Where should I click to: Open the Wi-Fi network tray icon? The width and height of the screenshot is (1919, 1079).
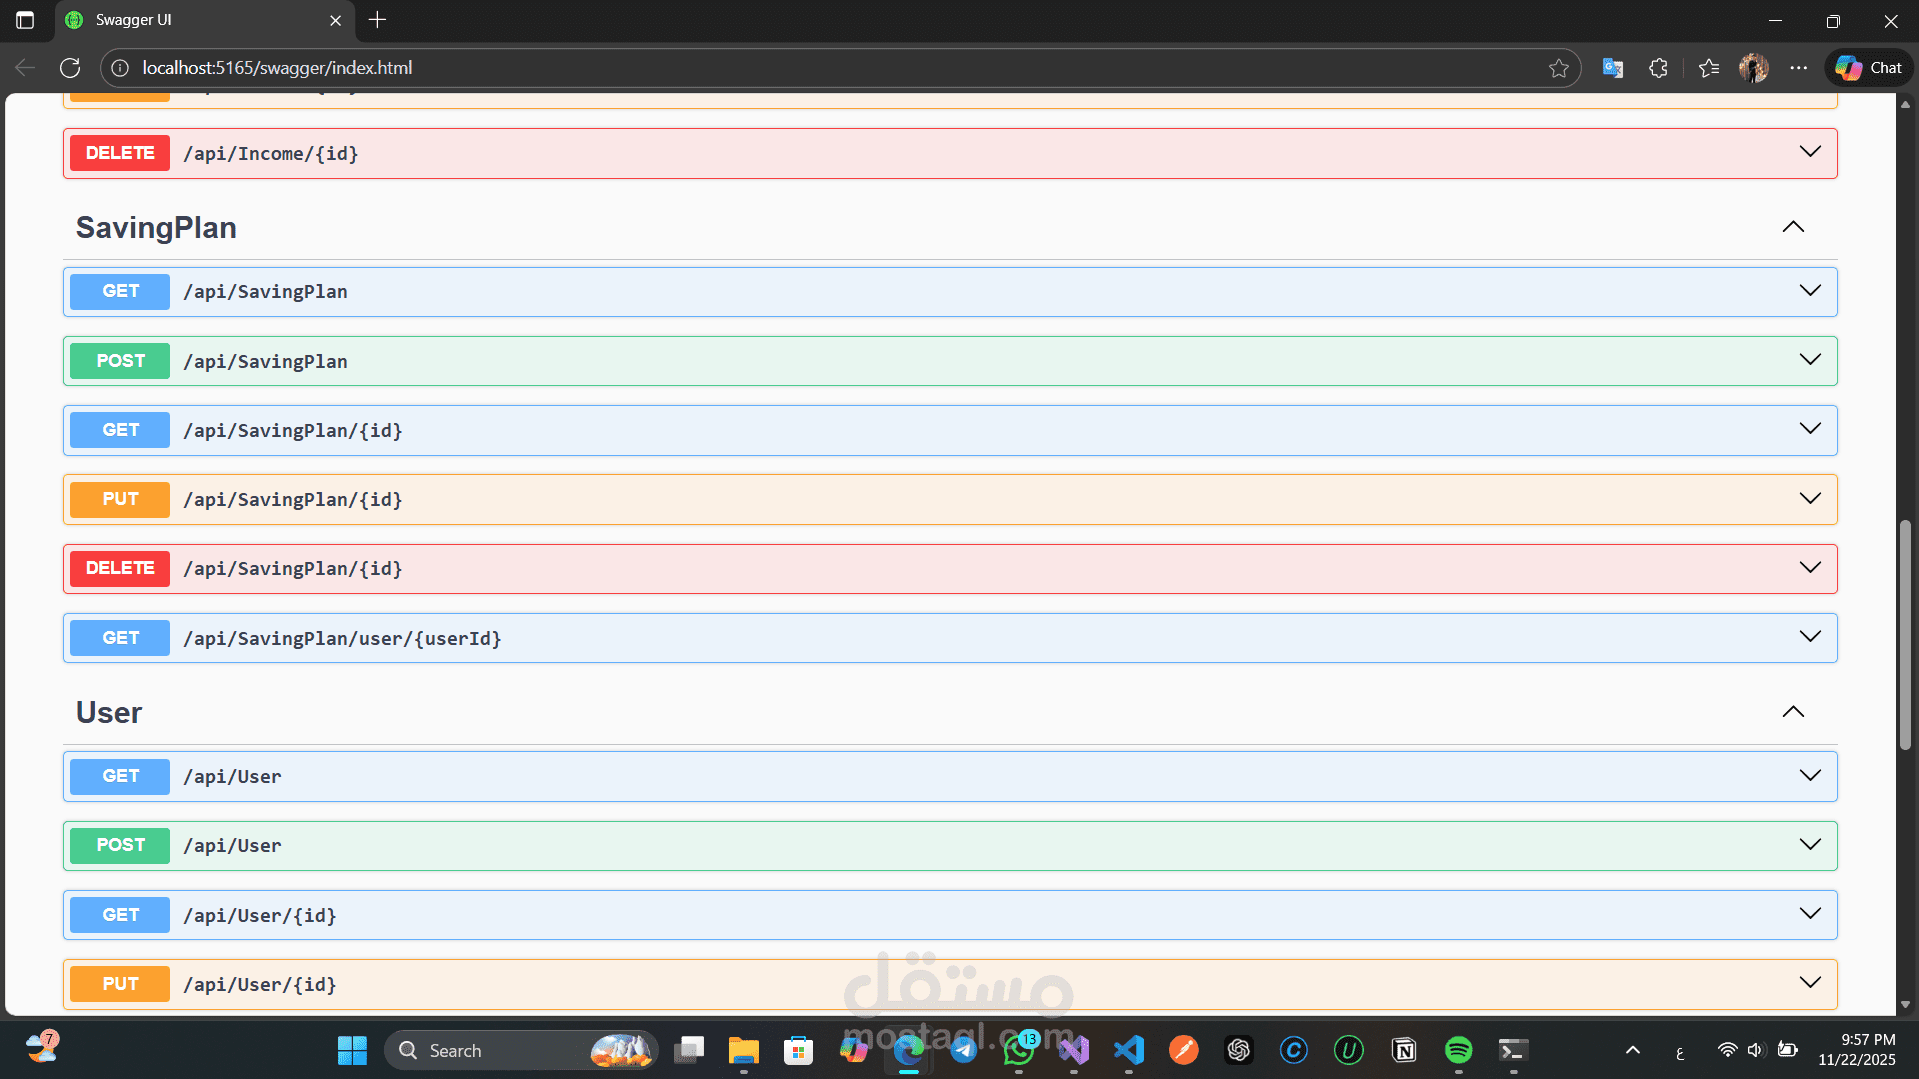click(x=1727, y=1050)
